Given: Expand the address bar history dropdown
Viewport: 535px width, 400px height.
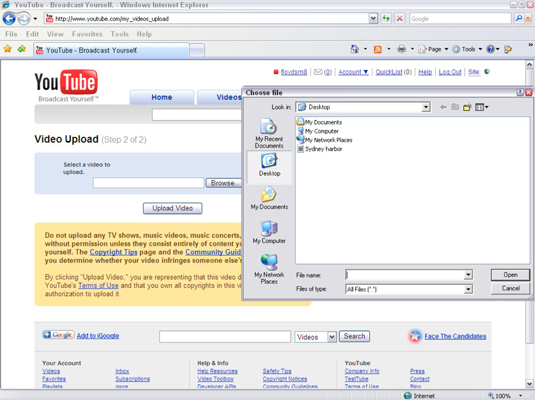Looking at the screenshot, I should (x=373, y=19).
